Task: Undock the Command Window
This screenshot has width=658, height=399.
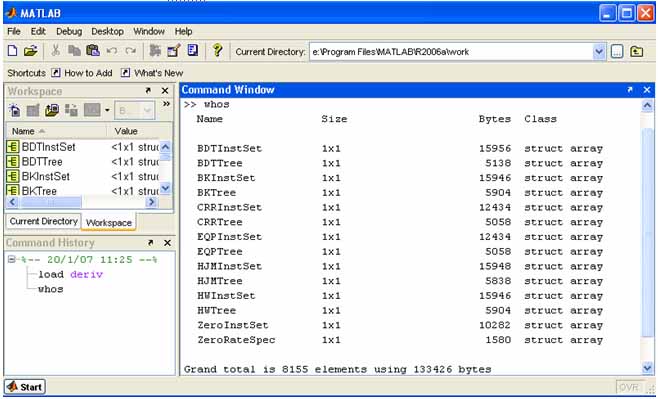Action: (630, 89)
